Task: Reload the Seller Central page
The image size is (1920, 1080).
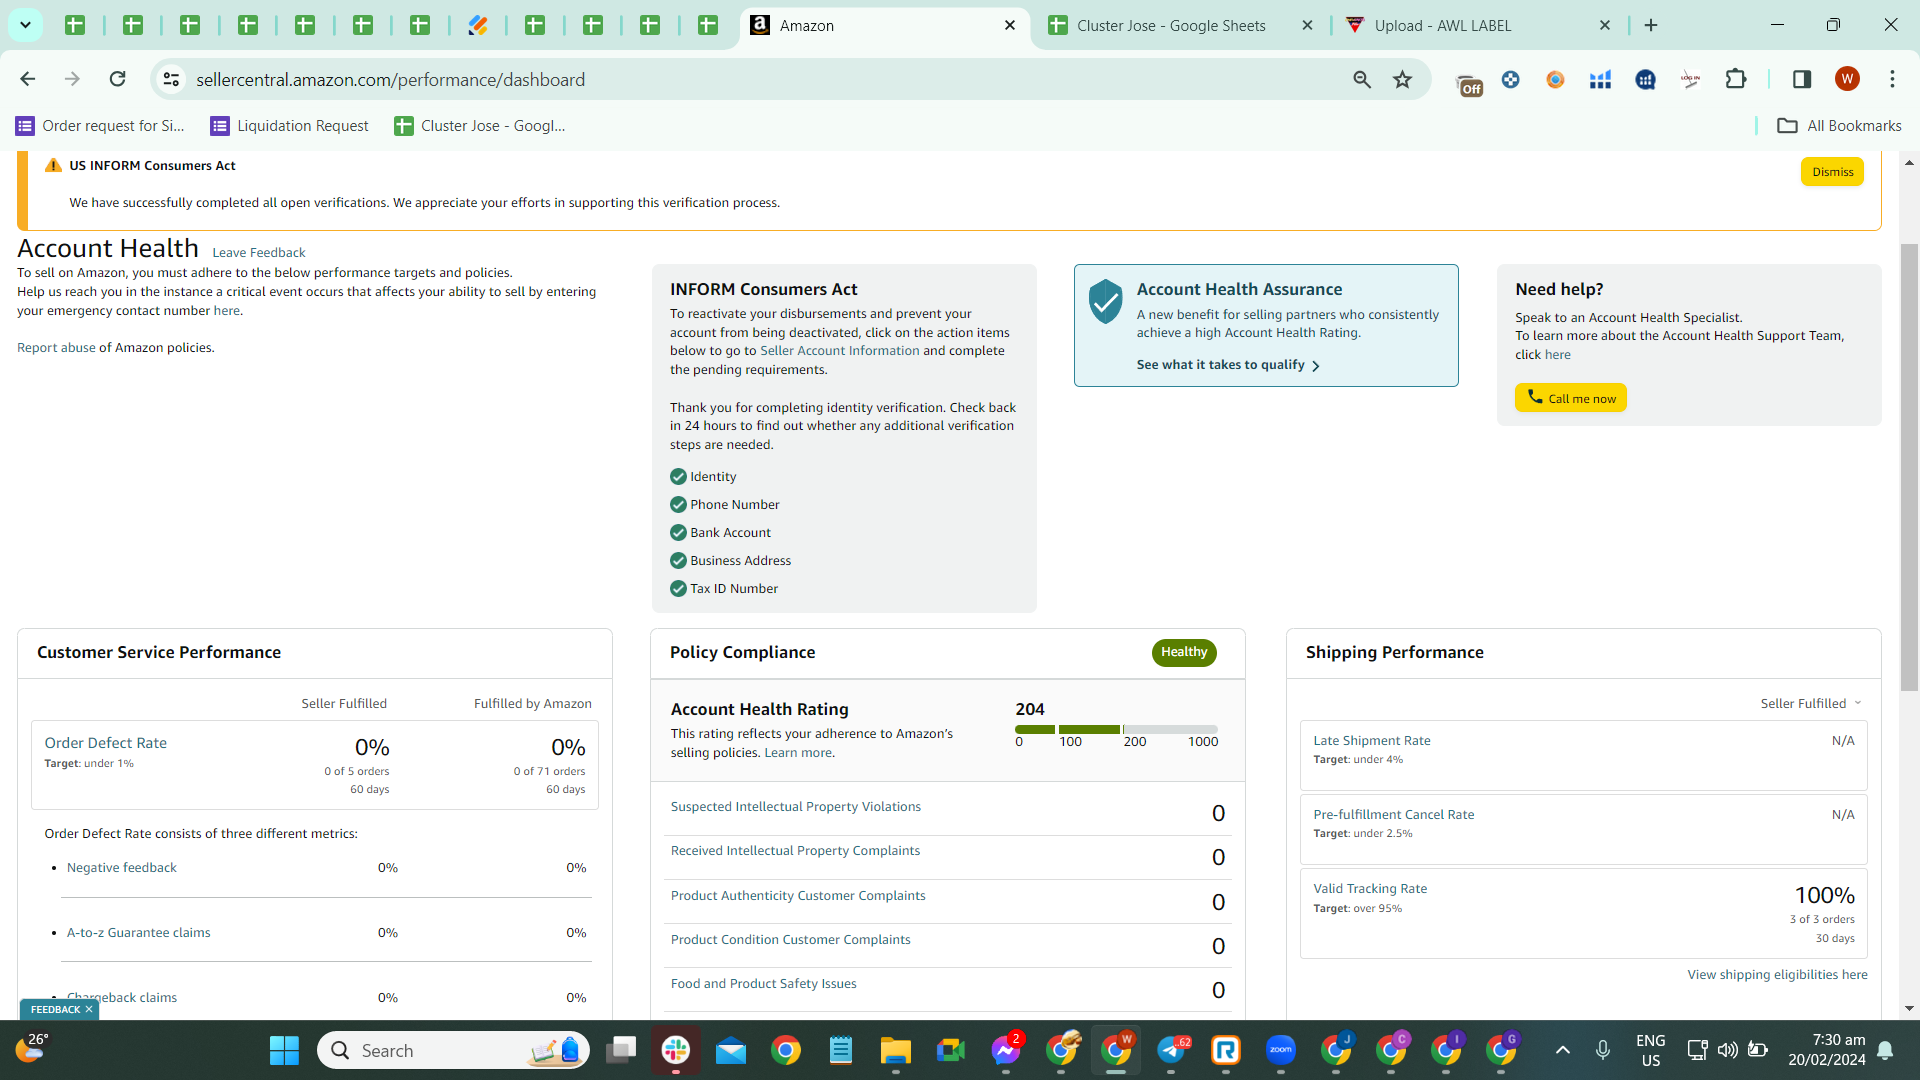Action: [117, 79]
